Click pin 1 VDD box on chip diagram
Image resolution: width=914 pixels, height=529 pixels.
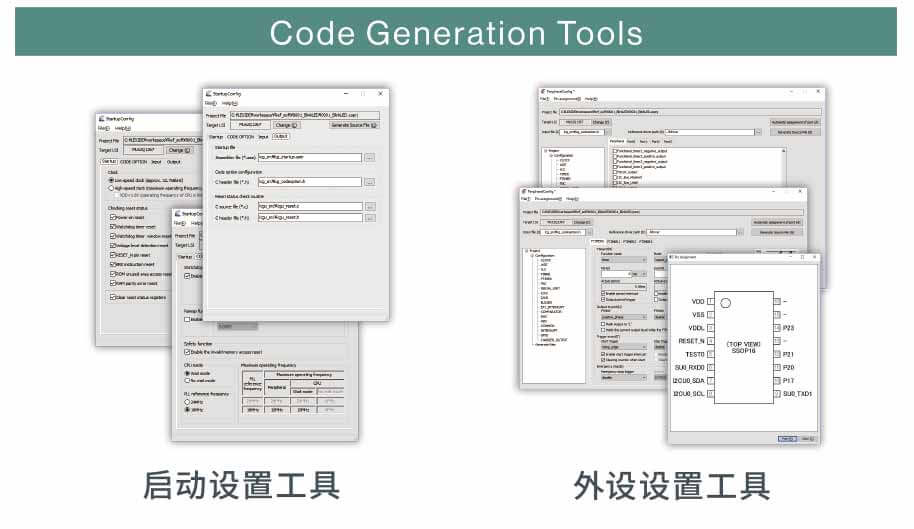pos(711,301)
